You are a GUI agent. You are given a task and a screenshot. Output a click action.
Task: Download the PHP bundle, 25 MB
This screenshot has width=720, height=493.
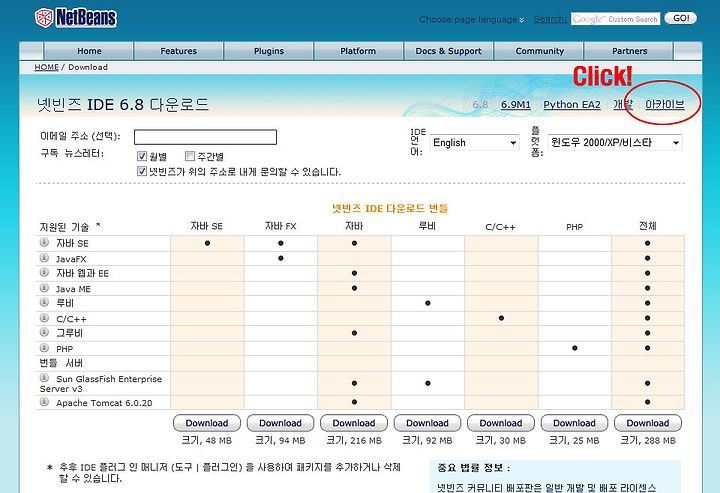click(574, 423)
